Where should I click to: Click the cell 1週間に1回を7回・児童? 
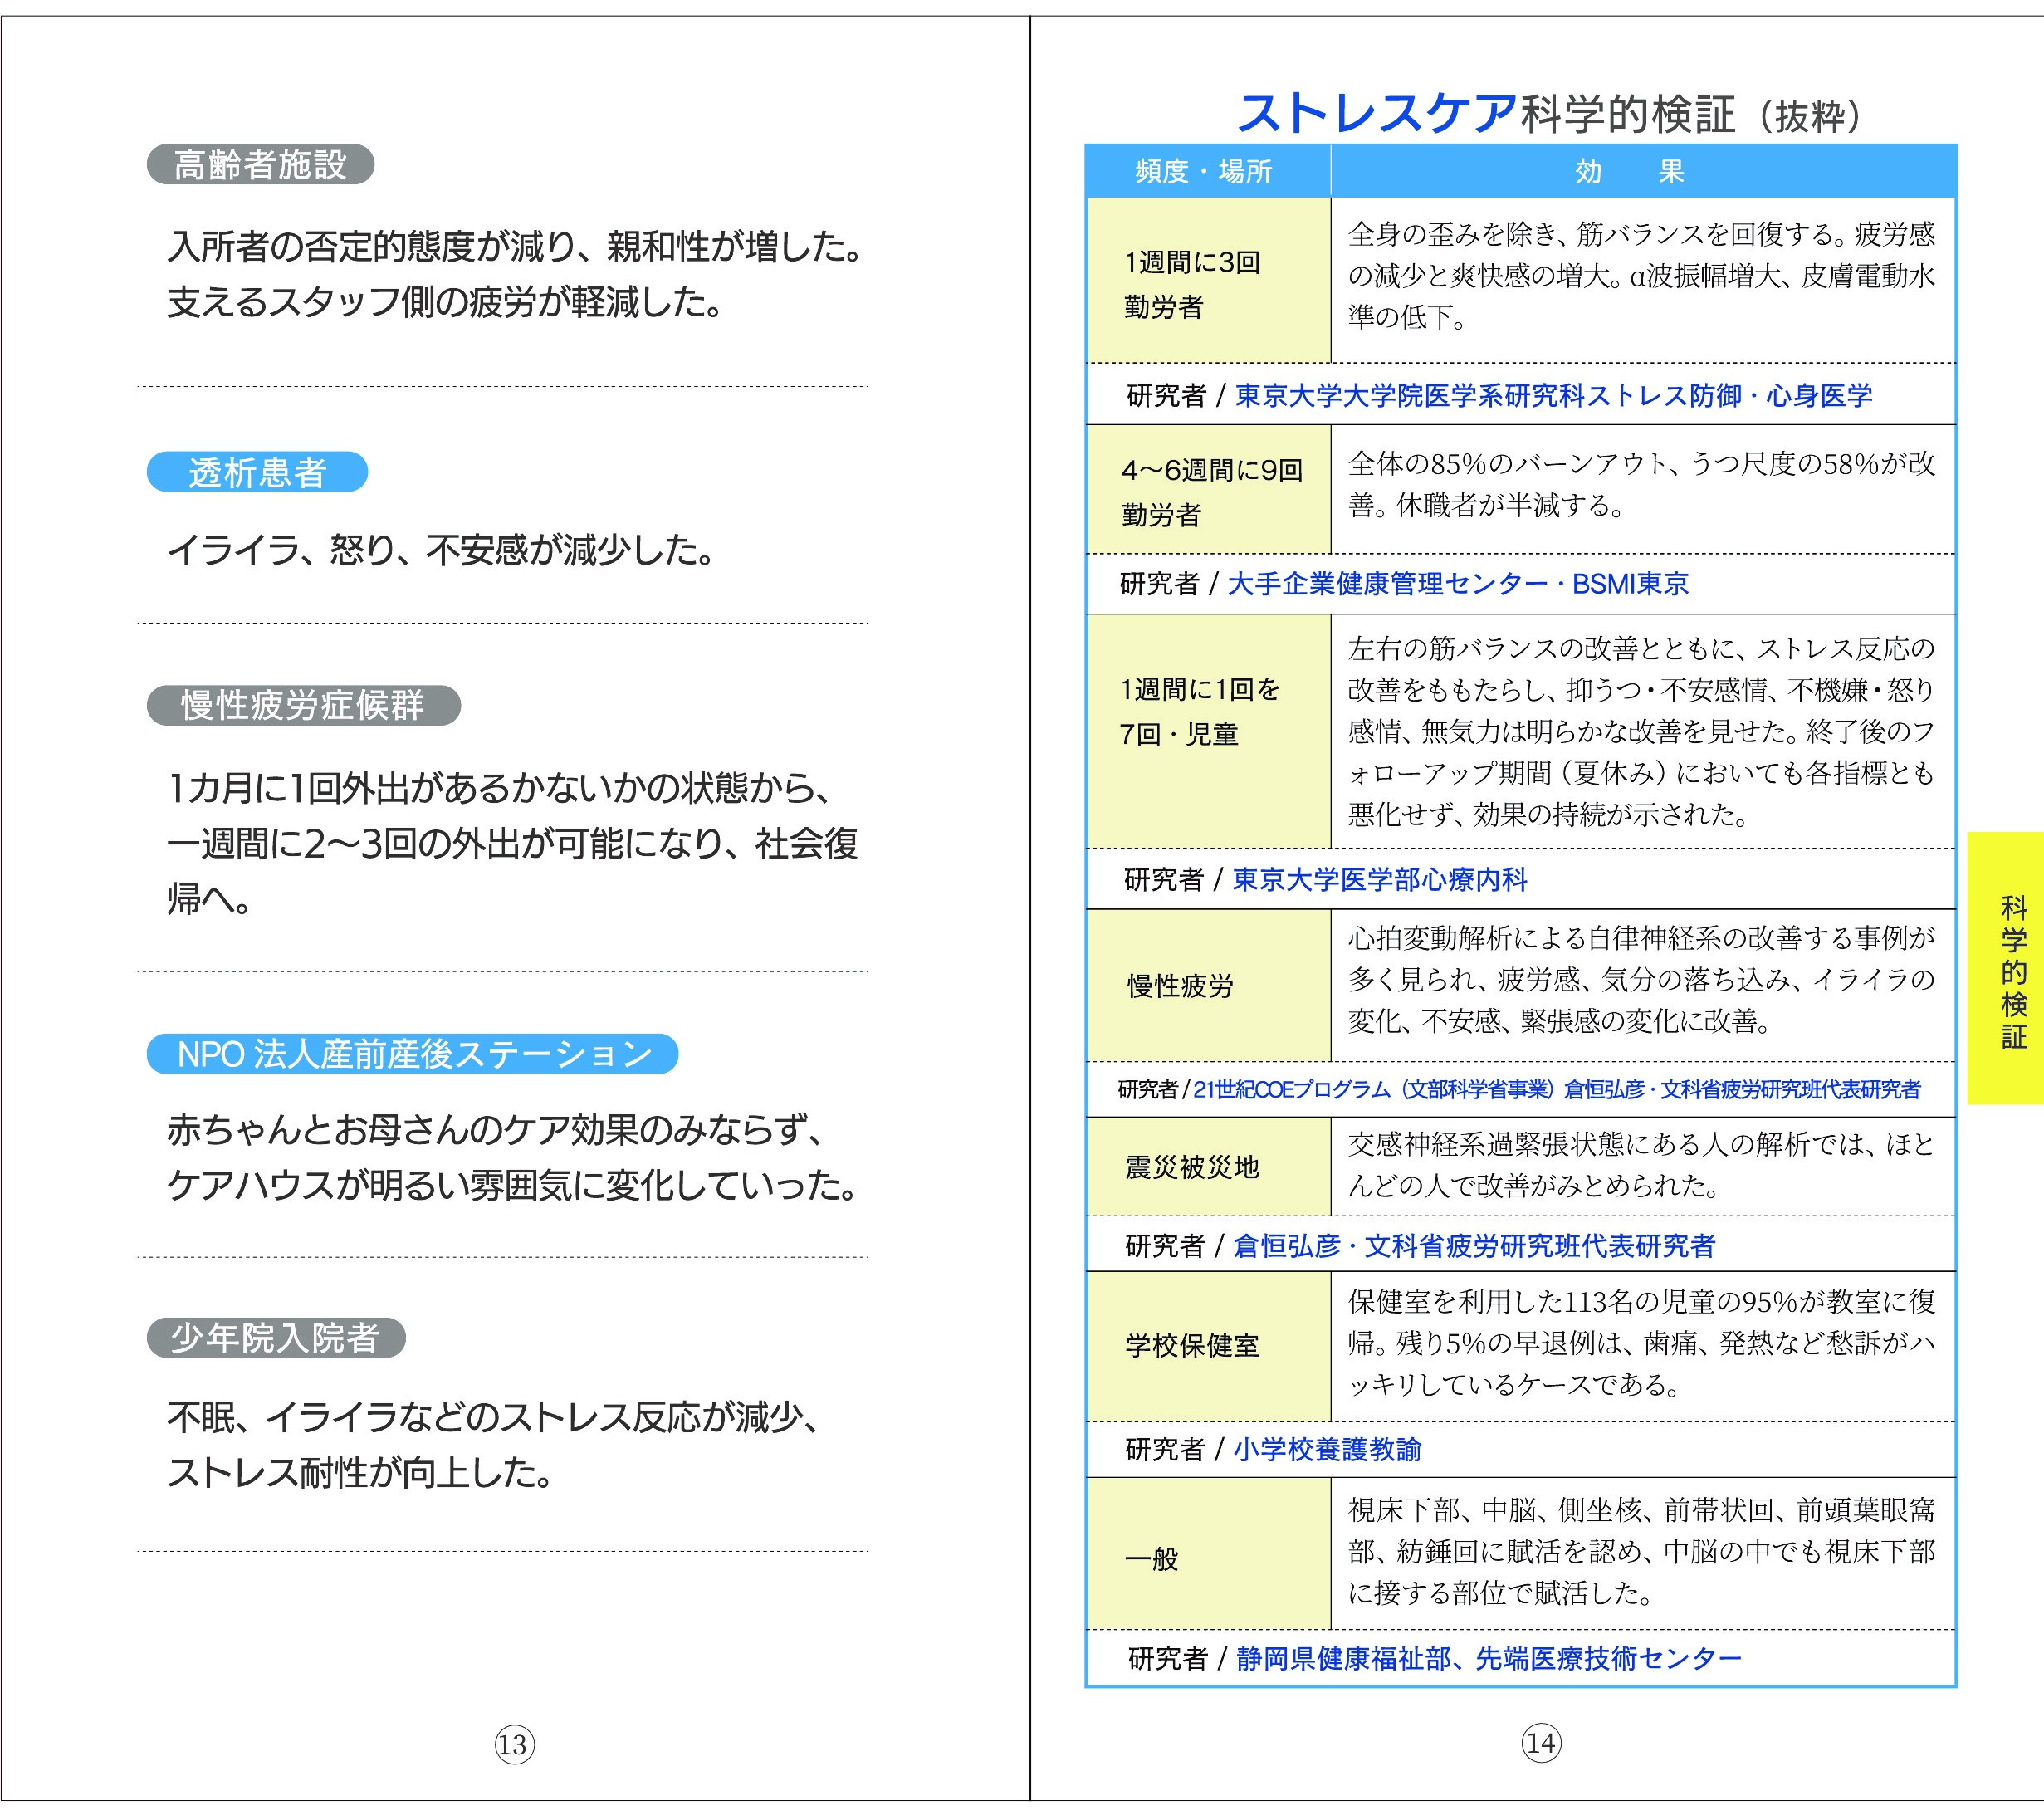[1209, 732]
